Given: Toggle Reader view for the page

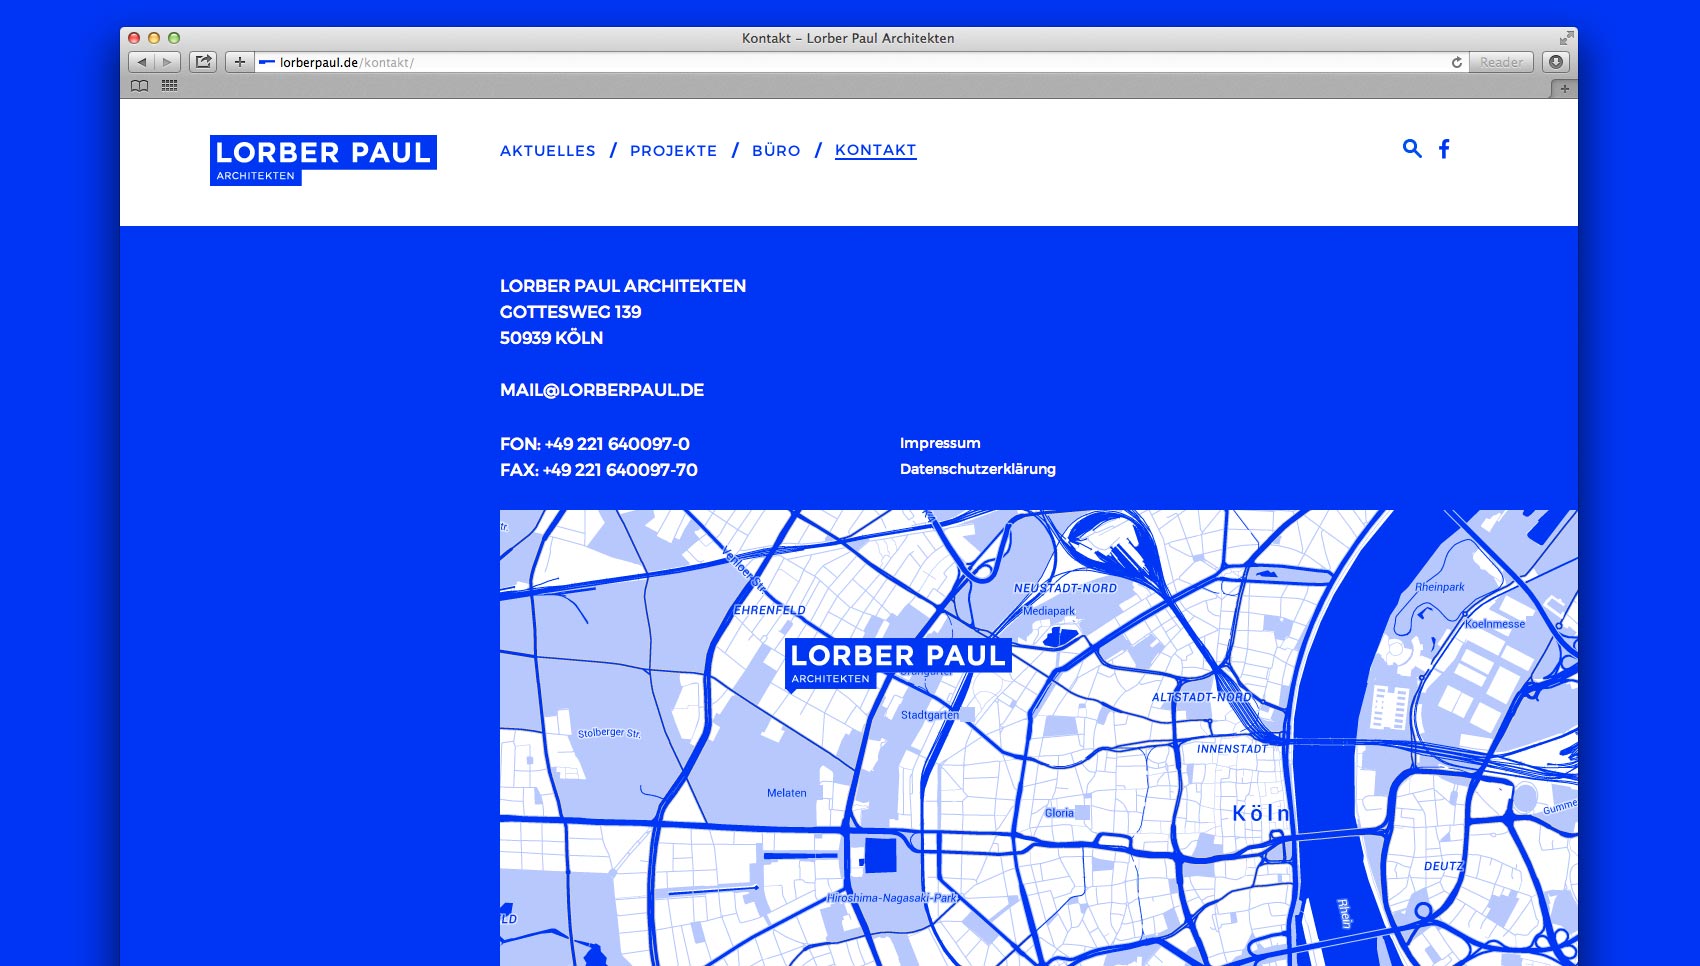Looking at the screenshot, I should point(1500,61).
